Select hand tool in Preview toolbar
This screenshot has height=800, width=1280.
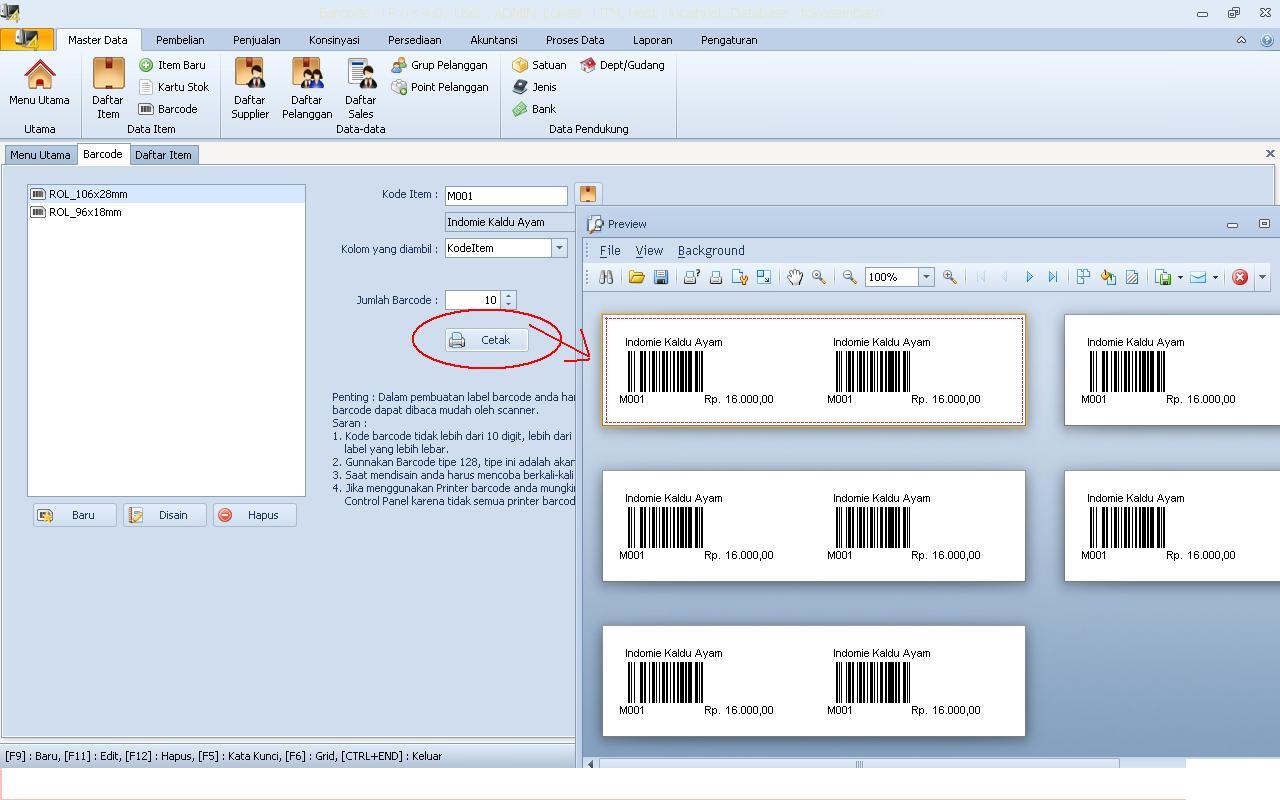(795, 277)
